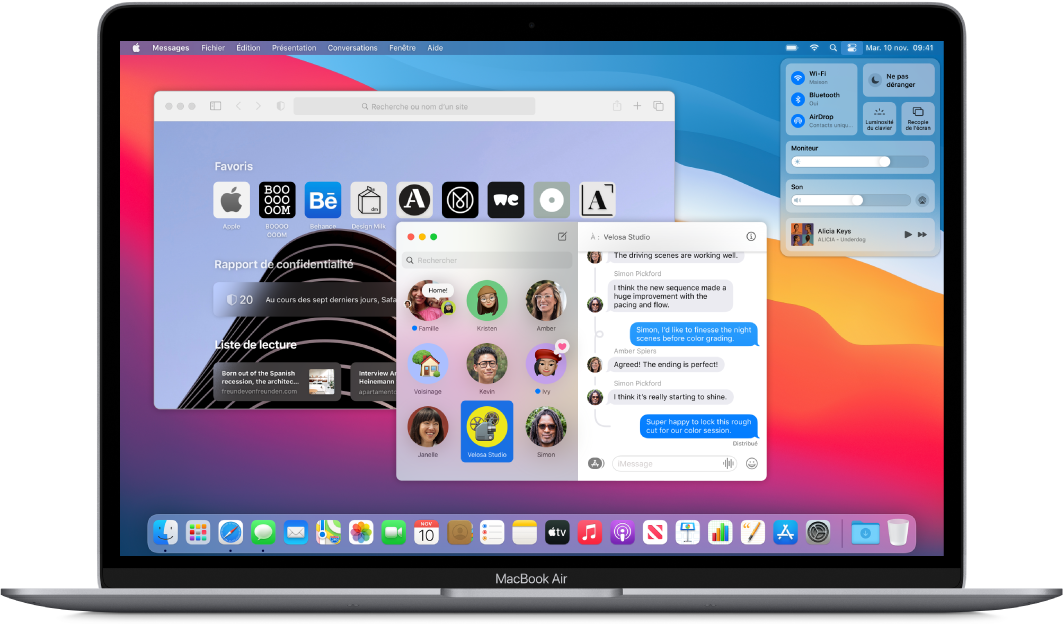
Task: Open Podcasts from the Dock
Action: click(623, 532)
